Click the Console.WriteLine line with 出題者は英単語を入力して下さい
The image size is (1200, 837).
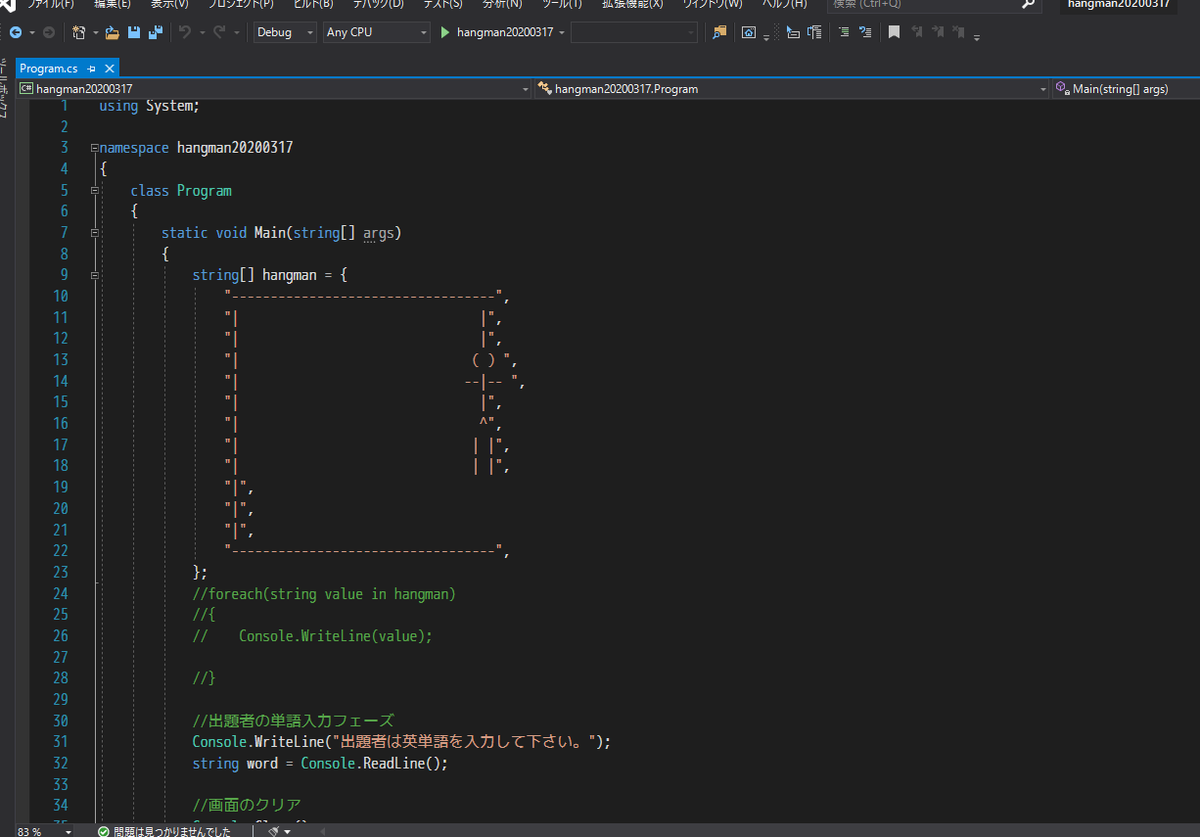(401, 741)
